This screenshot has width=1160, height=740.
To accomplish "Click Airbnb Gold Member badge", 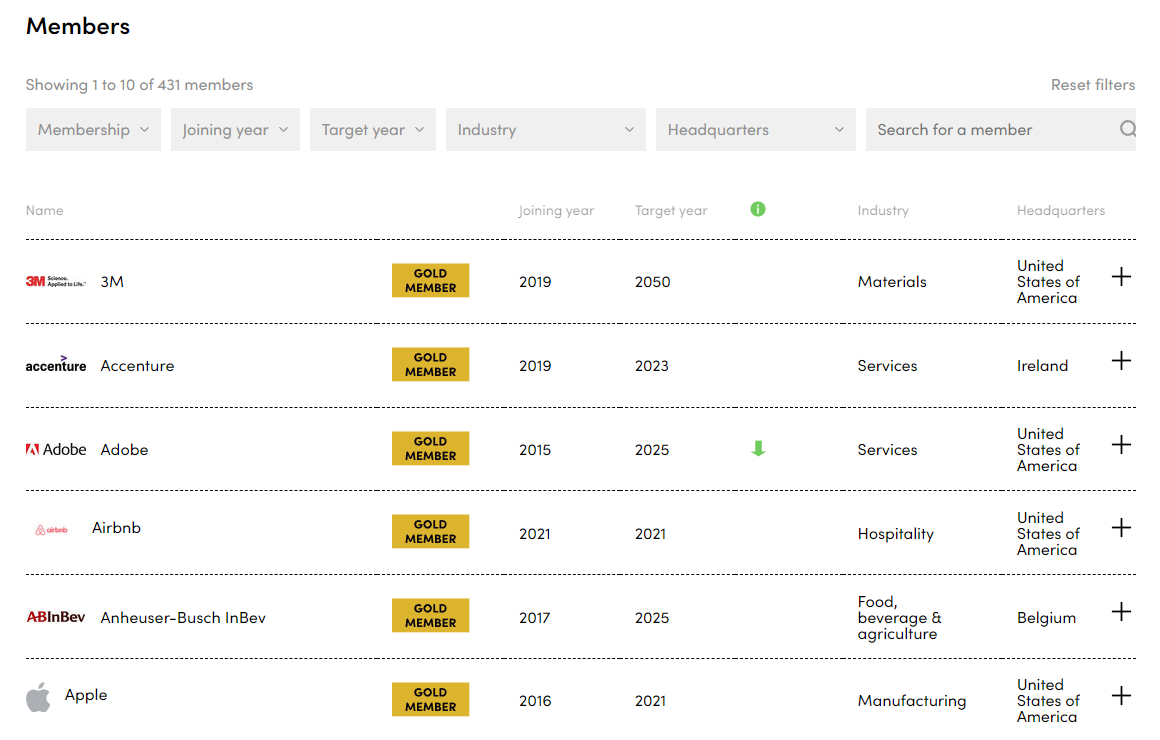I will pyautogui.click(x=431, y=531).
